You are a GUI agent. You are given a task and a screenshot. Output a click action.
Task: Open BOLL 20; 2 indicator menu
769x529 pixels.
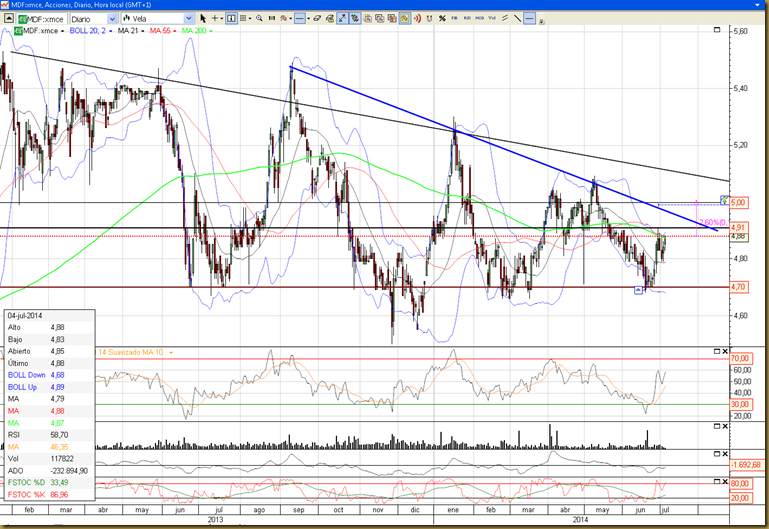[110, 31]
